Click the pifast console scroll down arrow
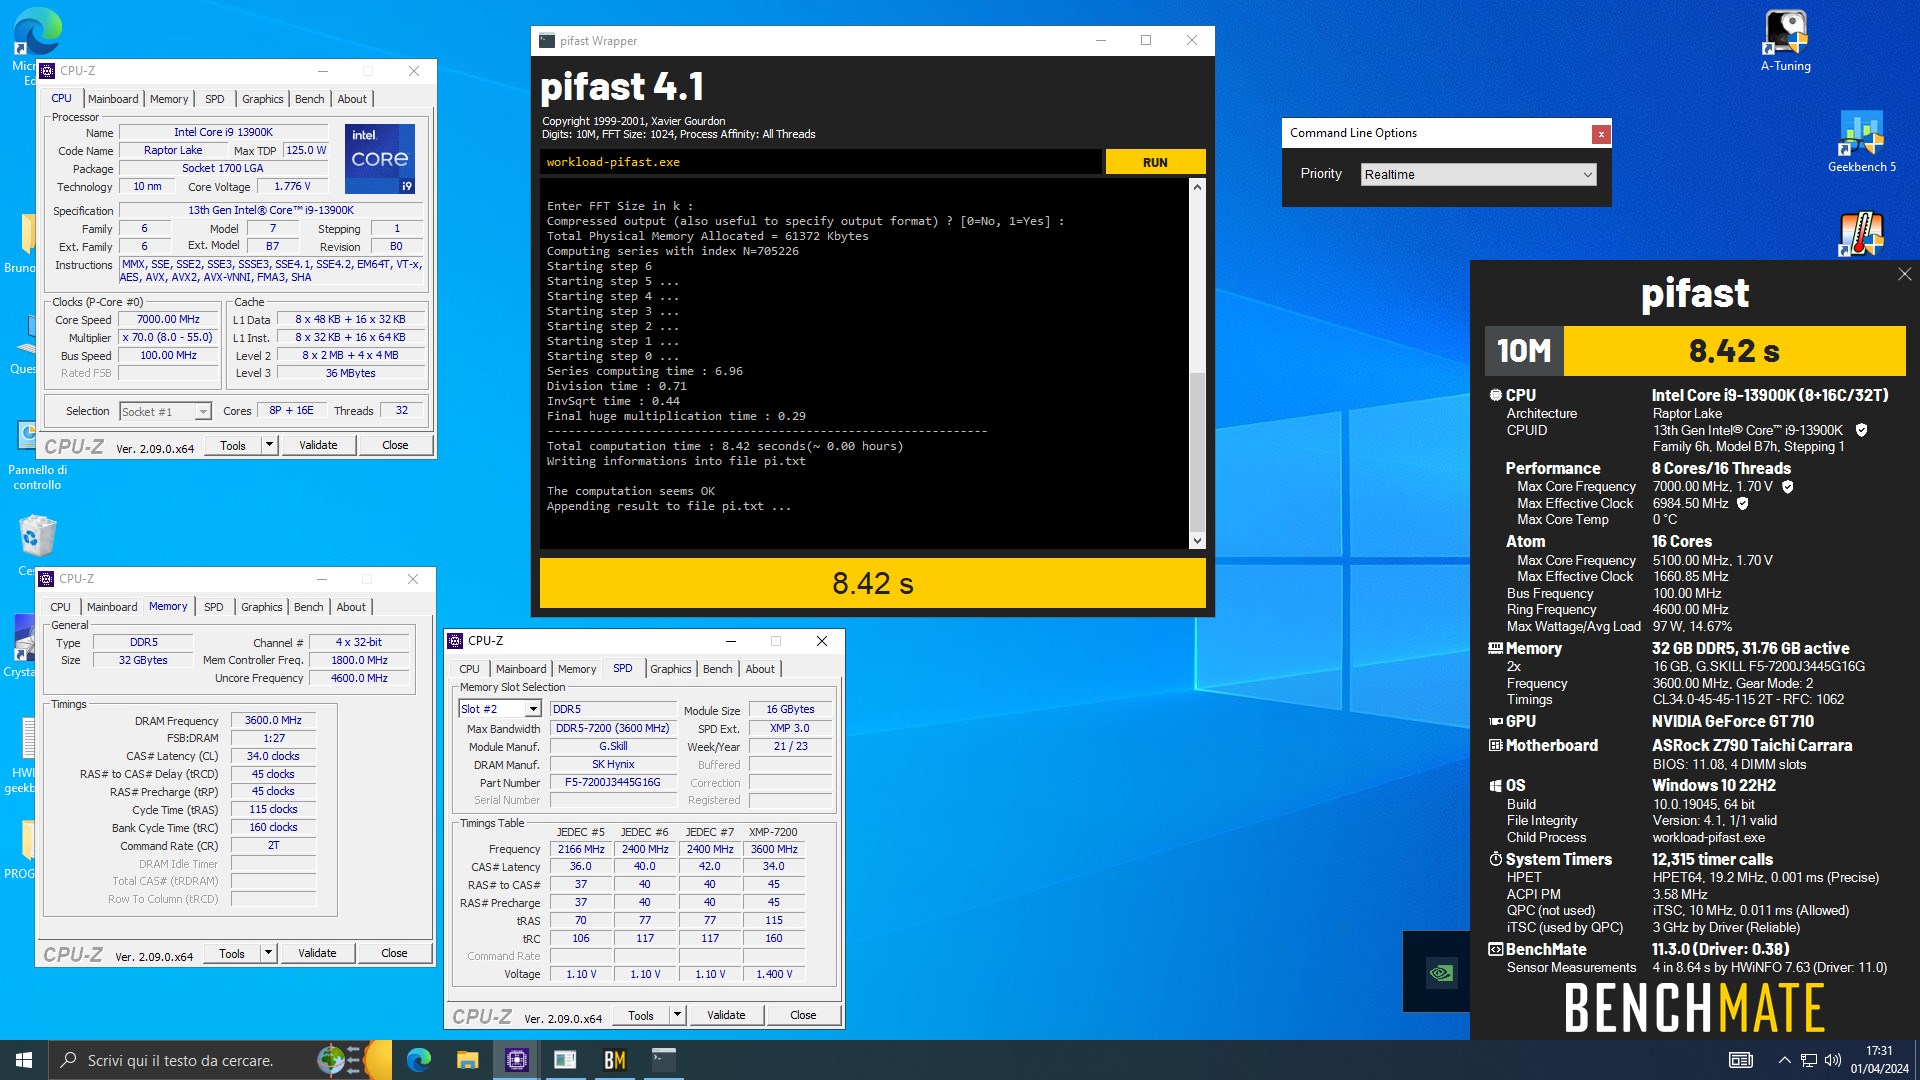 (x=1197, y=541)
